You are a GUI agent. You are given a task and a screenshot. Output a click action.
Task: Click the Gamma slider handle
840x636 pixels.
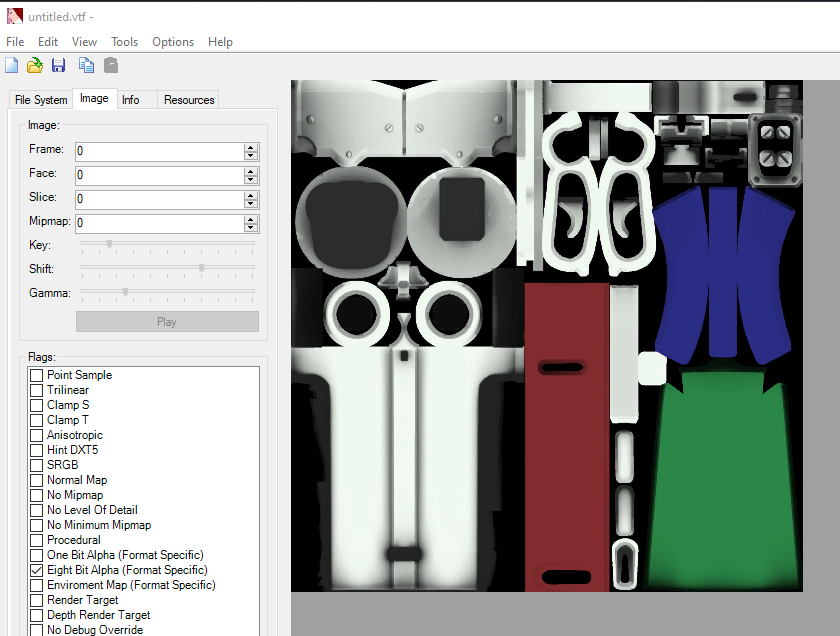125,292
